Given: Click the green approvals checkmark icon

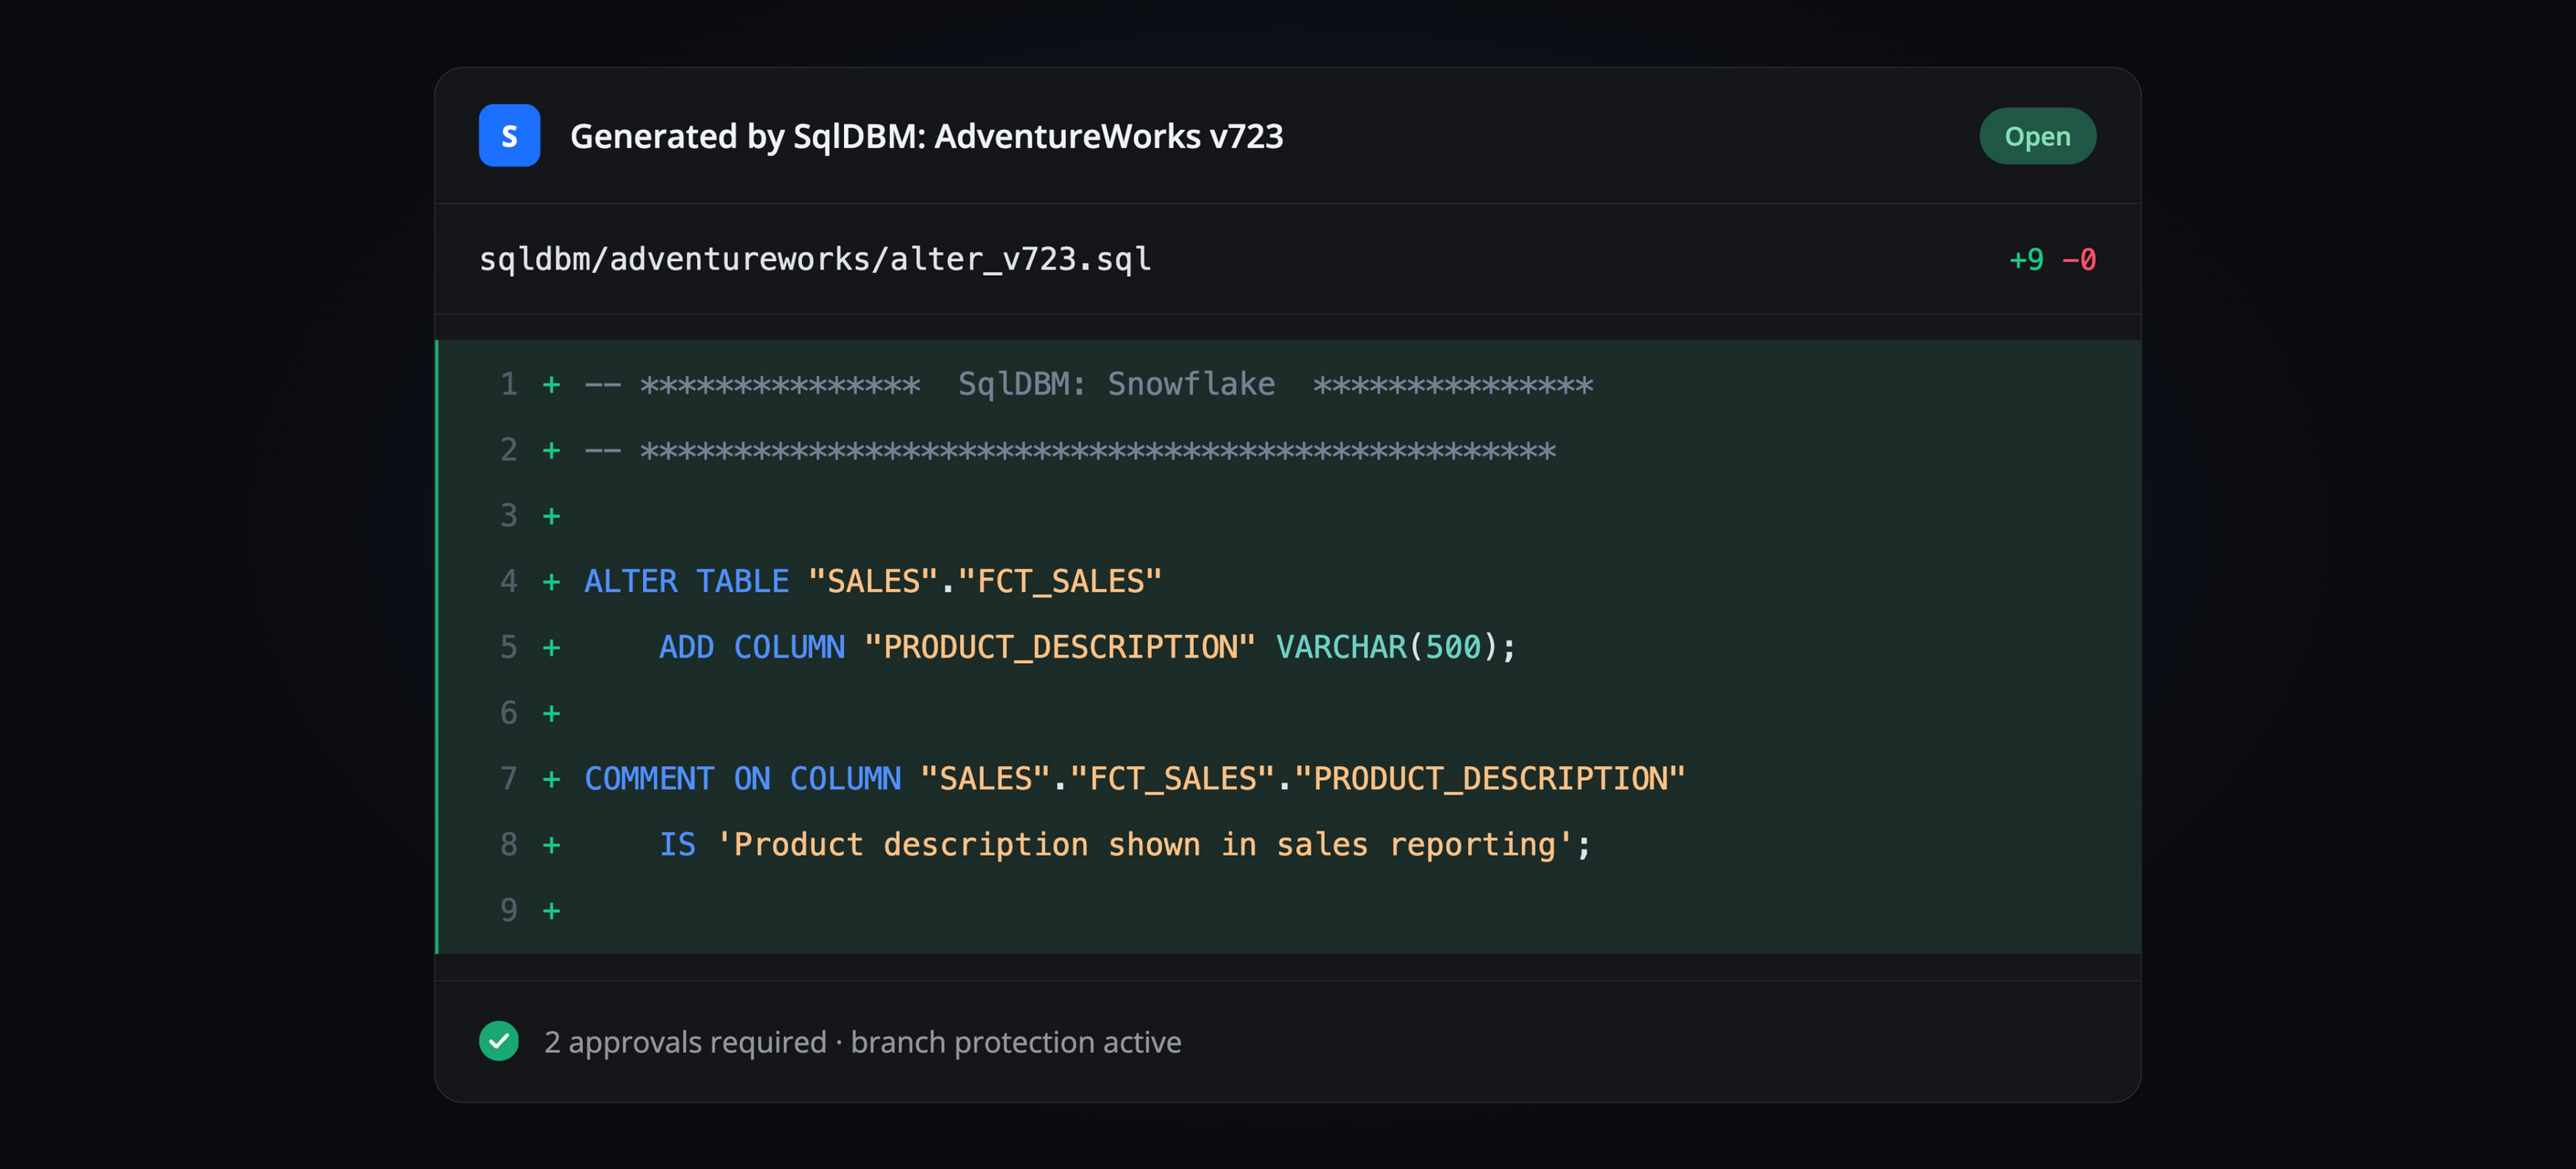Looking at the screenshot, I should point(498,1041).
